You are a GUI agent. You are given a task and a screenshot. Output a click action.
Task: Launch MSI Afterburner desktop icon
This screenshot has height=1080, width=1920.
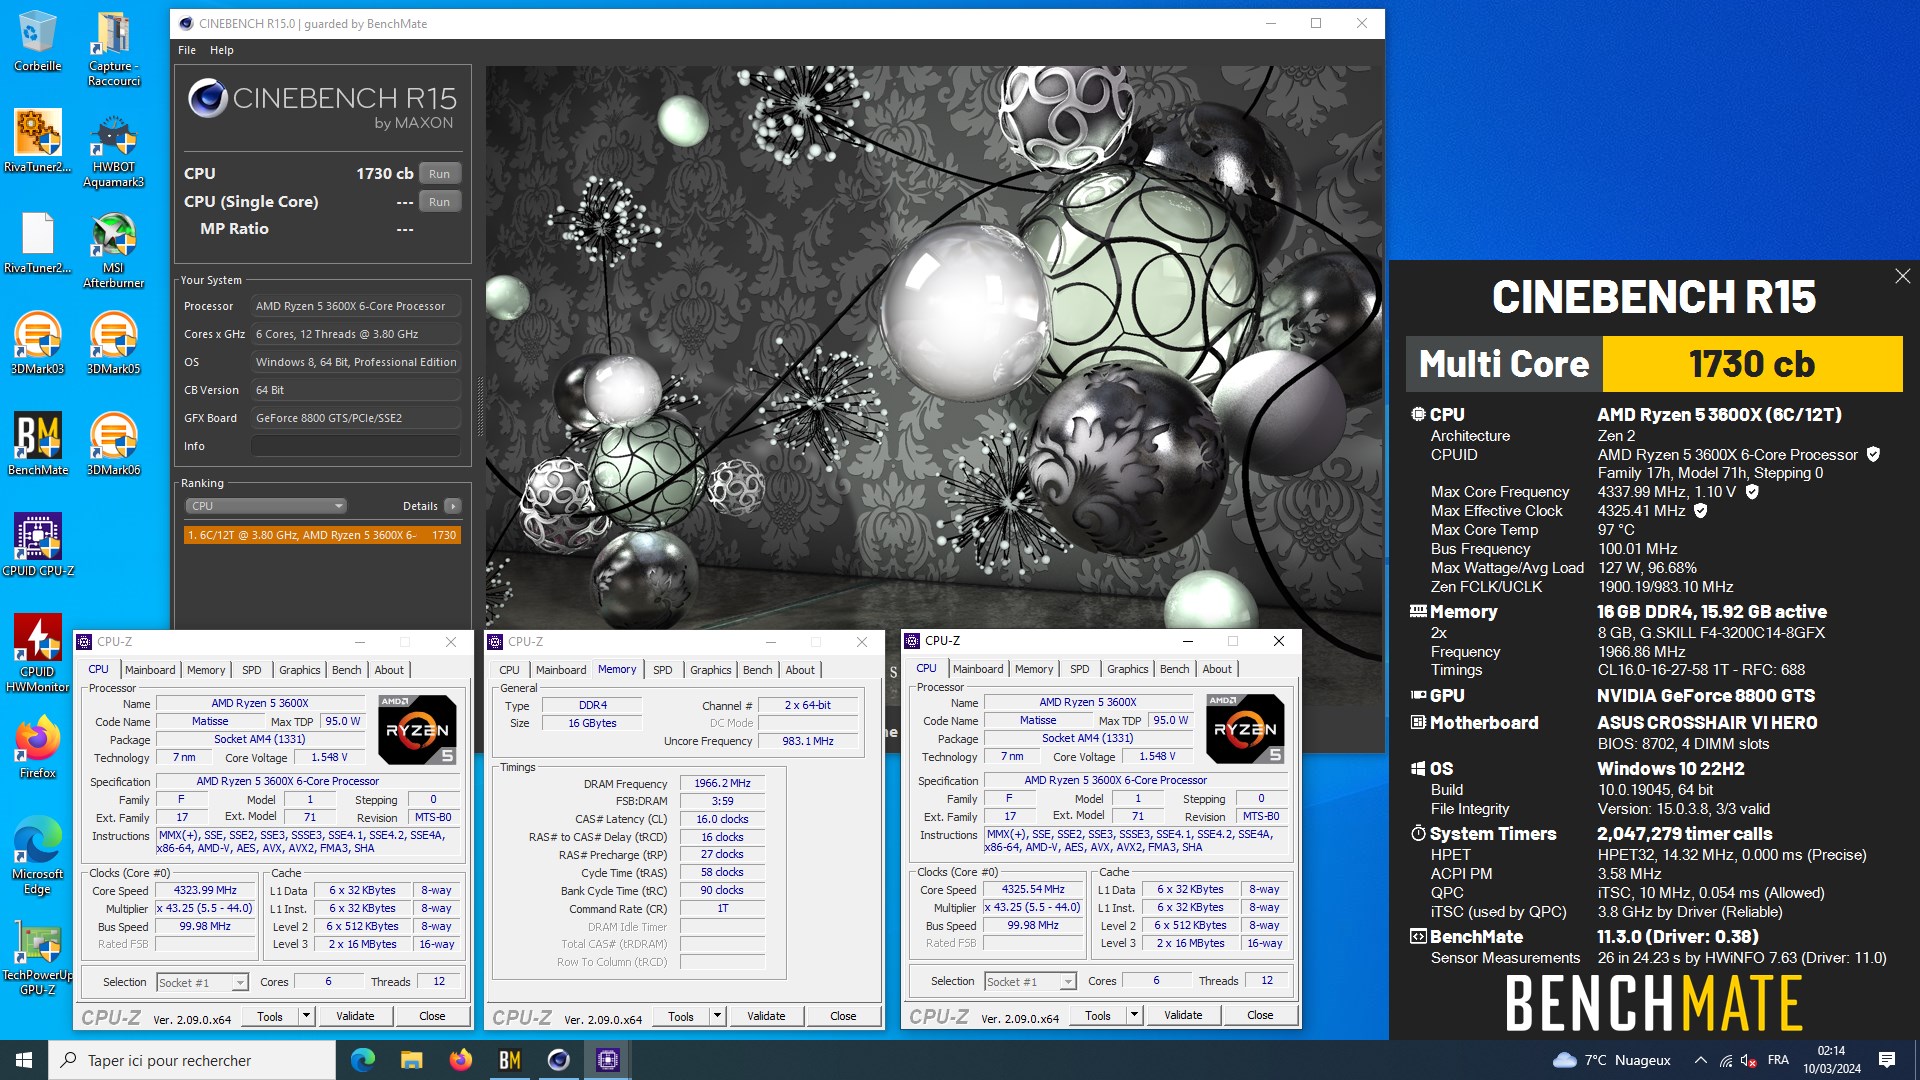113,251
